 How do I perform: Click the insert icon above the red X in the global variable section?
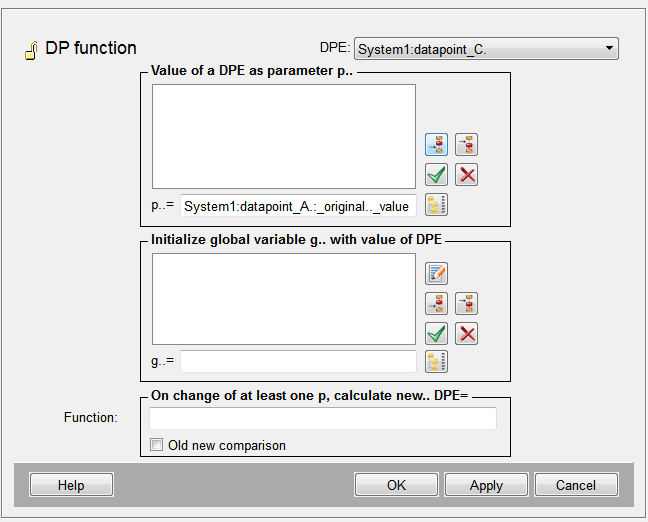pyautogui.click(x=466, y=303)
